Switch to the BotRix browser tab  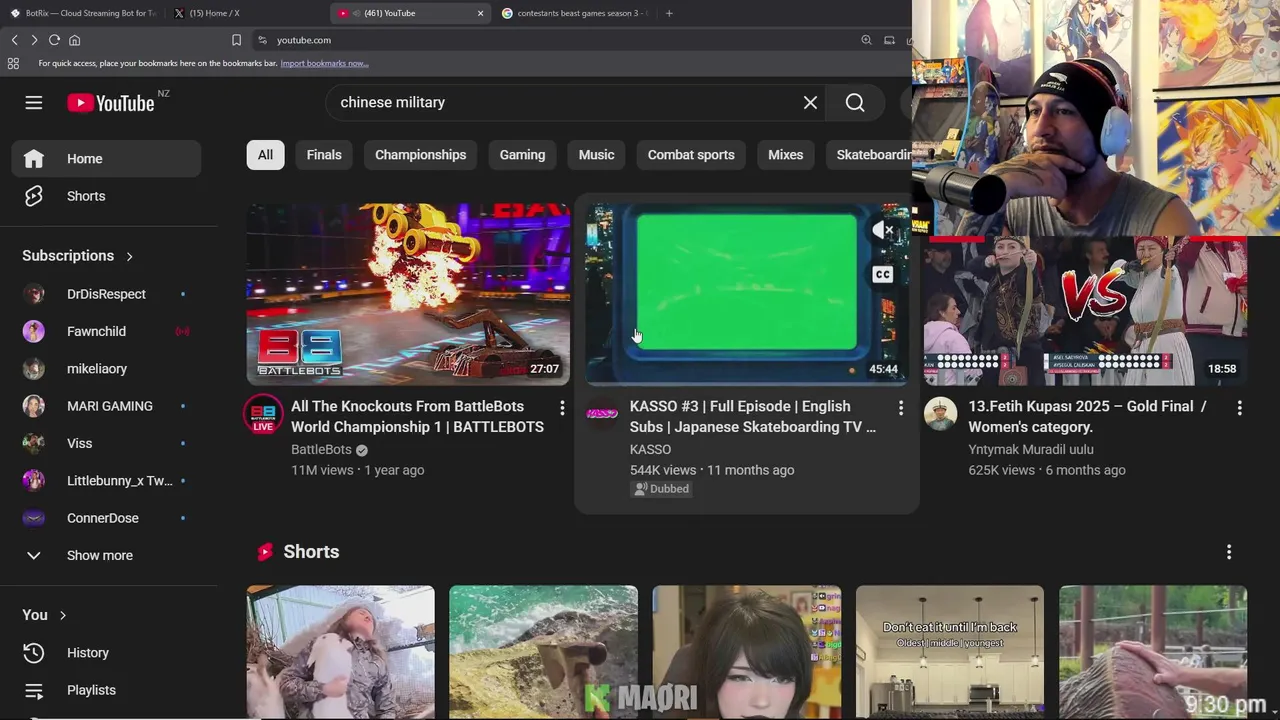point(83,13)
